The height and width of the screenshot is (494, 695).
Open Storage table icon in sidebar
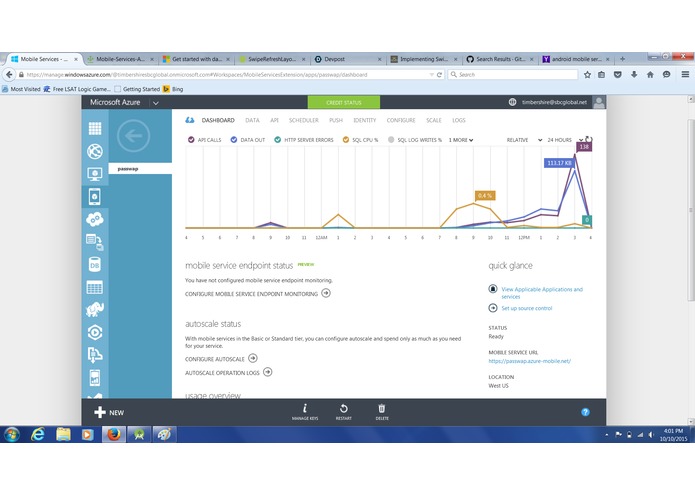pos(95,287)
